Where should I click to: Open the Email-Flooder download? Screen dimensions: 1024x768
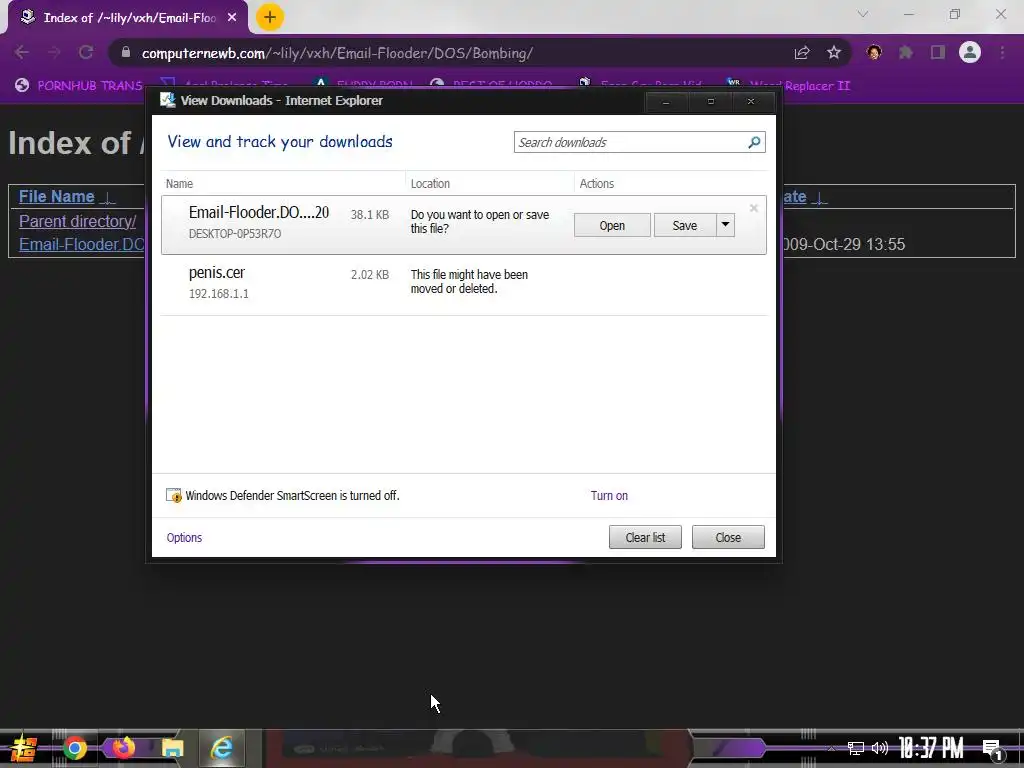pyautogui.click(x=612, y=225)
